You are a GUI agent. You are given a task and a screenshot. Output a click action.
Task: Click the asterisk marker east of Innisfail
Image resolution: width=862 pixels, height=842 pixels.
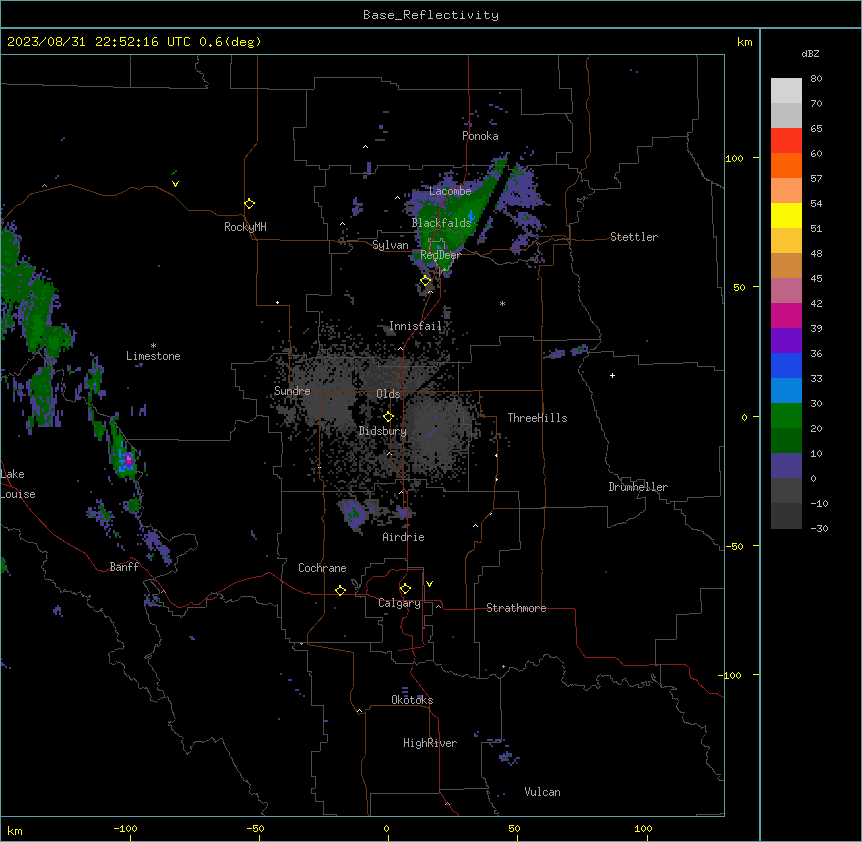click(x=502, y=303)
